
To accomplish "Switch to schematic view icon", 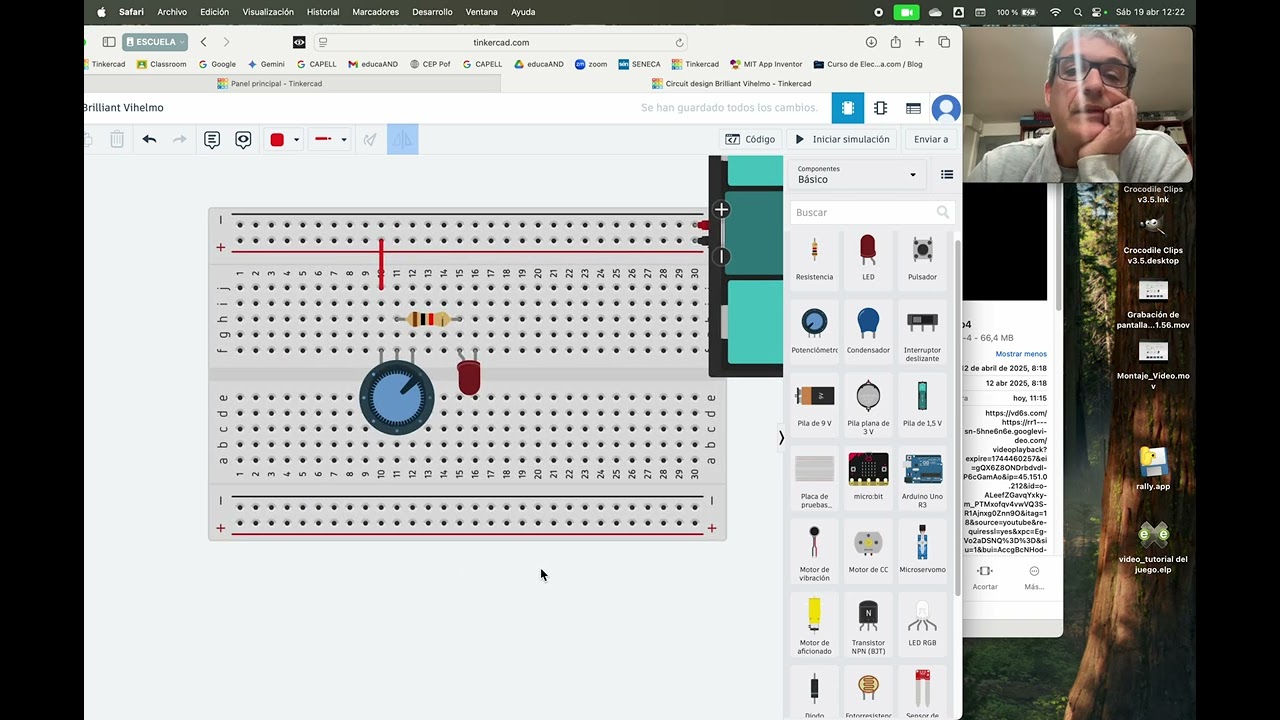I will pos(880,108).
